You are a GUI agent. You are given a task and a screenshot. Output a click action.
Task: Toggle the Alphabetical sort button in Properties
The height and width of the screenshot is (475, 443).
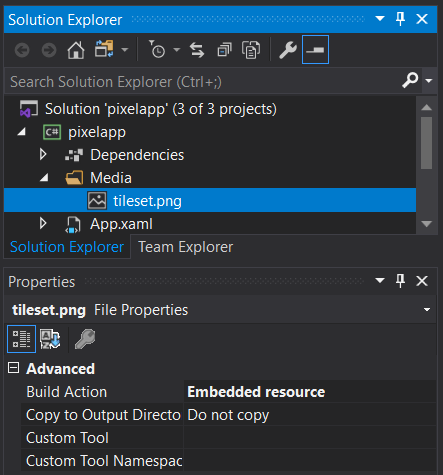[x=50, y=339]
